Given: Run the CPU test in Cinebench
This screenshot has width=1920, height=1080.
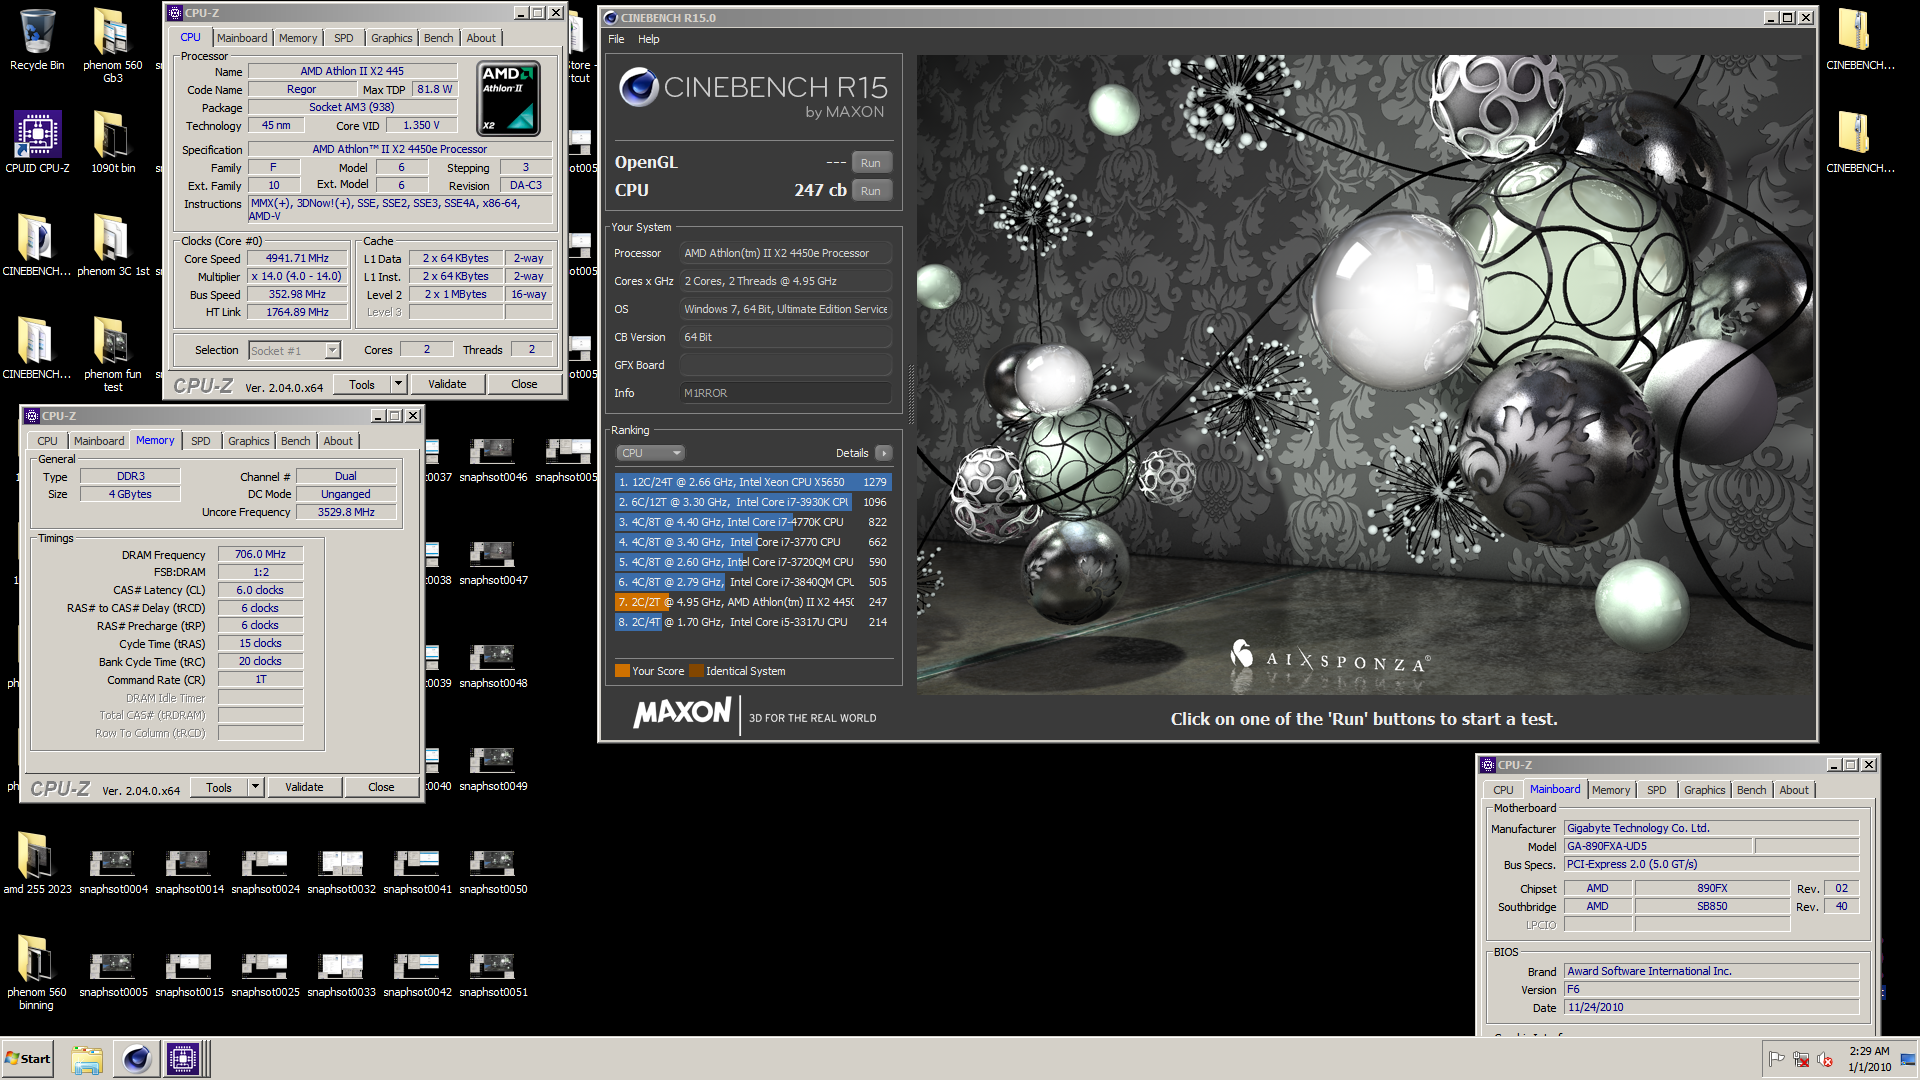Looking at the screenshot, I should click(870, 191).
